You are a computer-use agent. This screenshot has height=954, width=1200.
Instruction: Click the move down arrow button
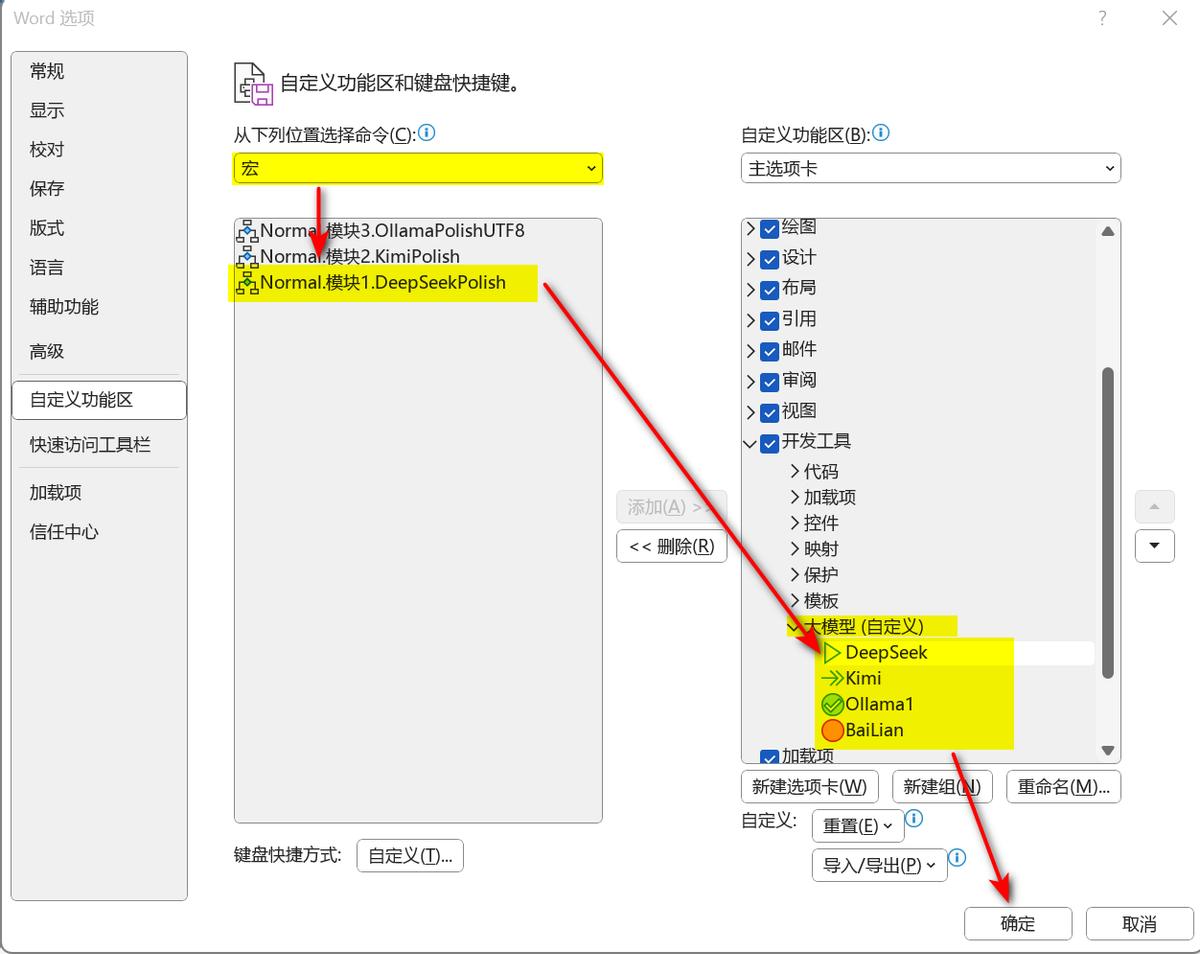point(1154,546)
